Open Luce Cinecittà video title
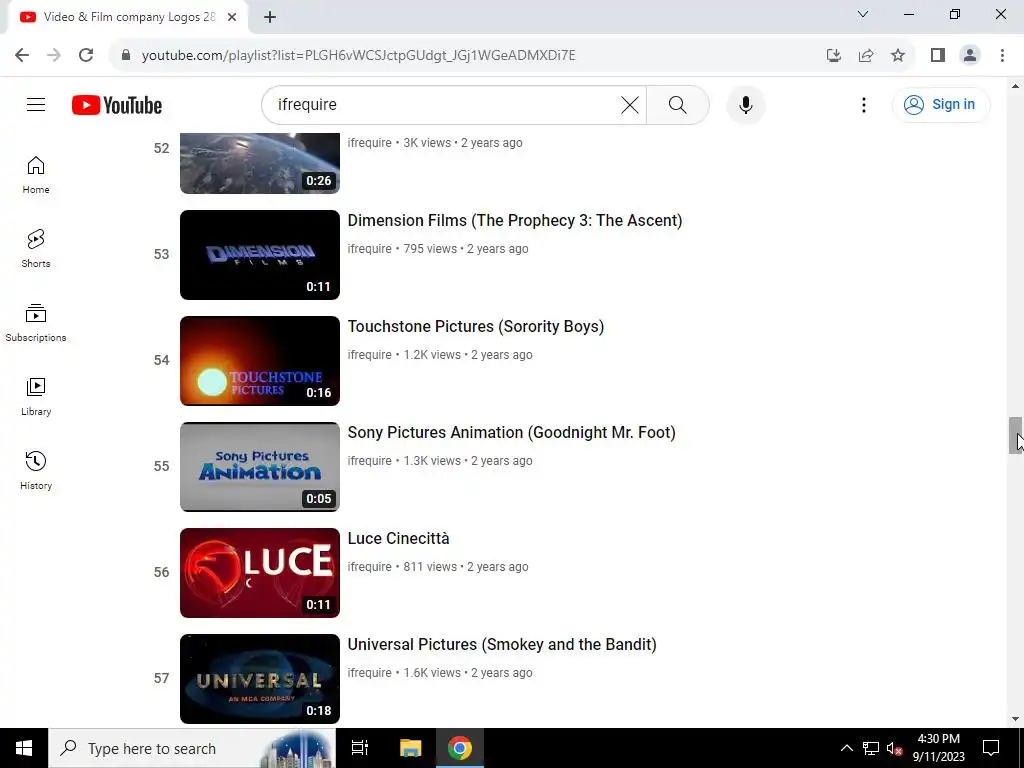 click(398, 538)
